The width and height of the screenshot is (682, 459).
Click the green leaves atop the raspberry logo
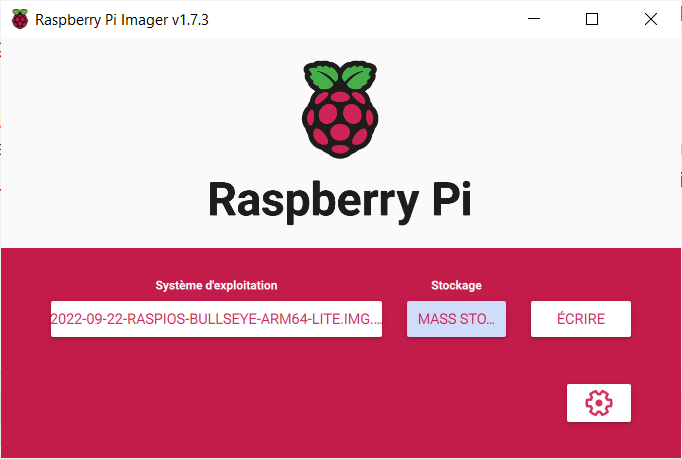click(340, 76)
